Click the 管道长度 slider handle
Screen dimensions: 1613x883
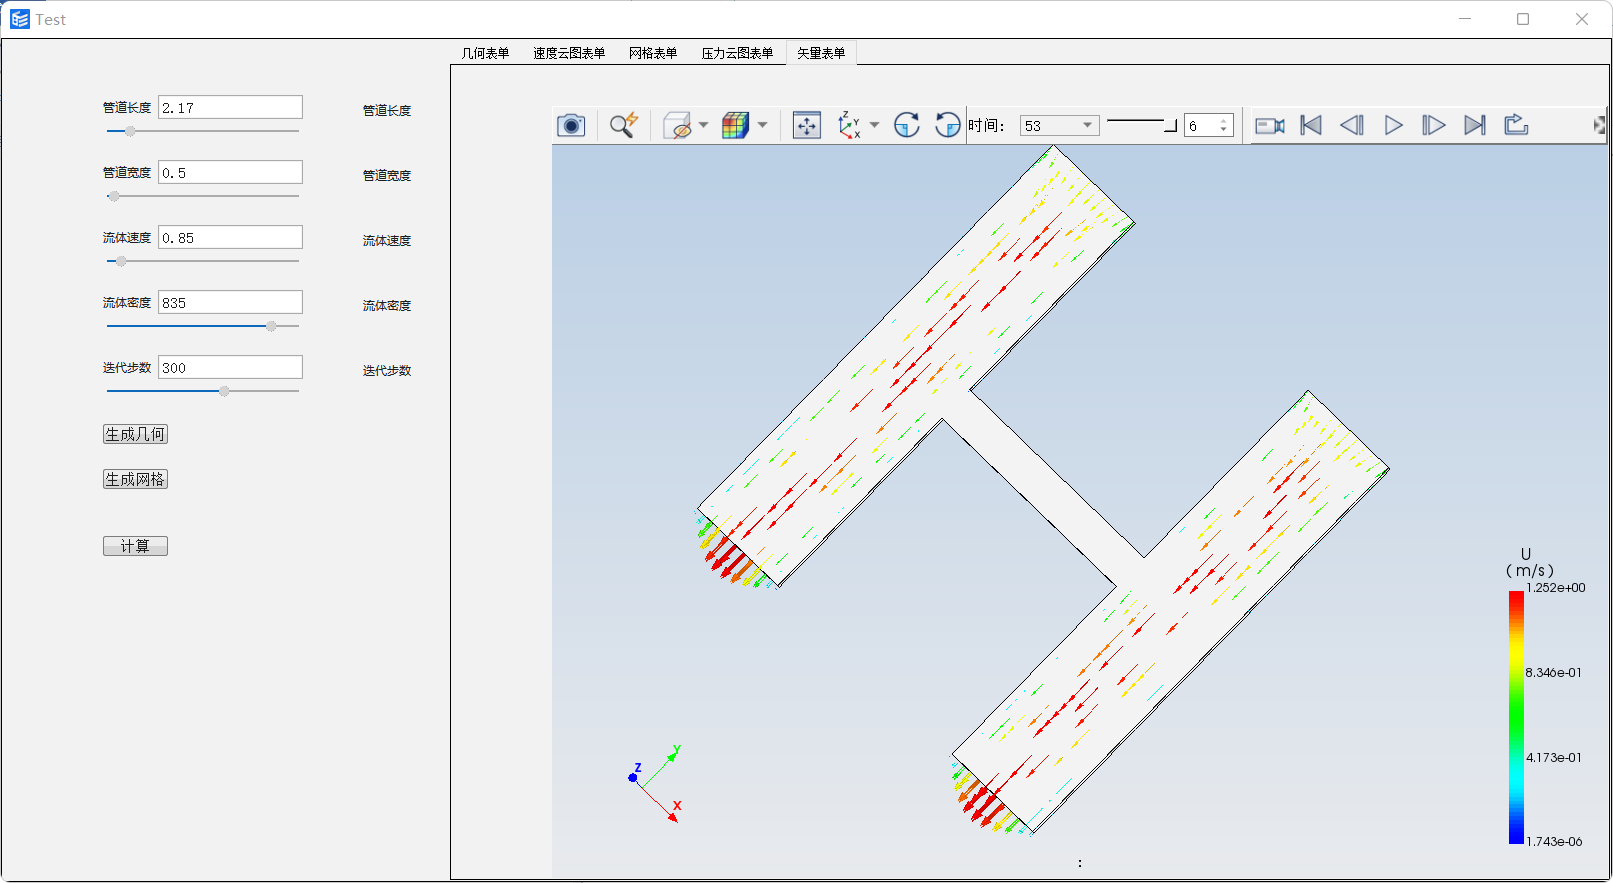tap(130, 131)
